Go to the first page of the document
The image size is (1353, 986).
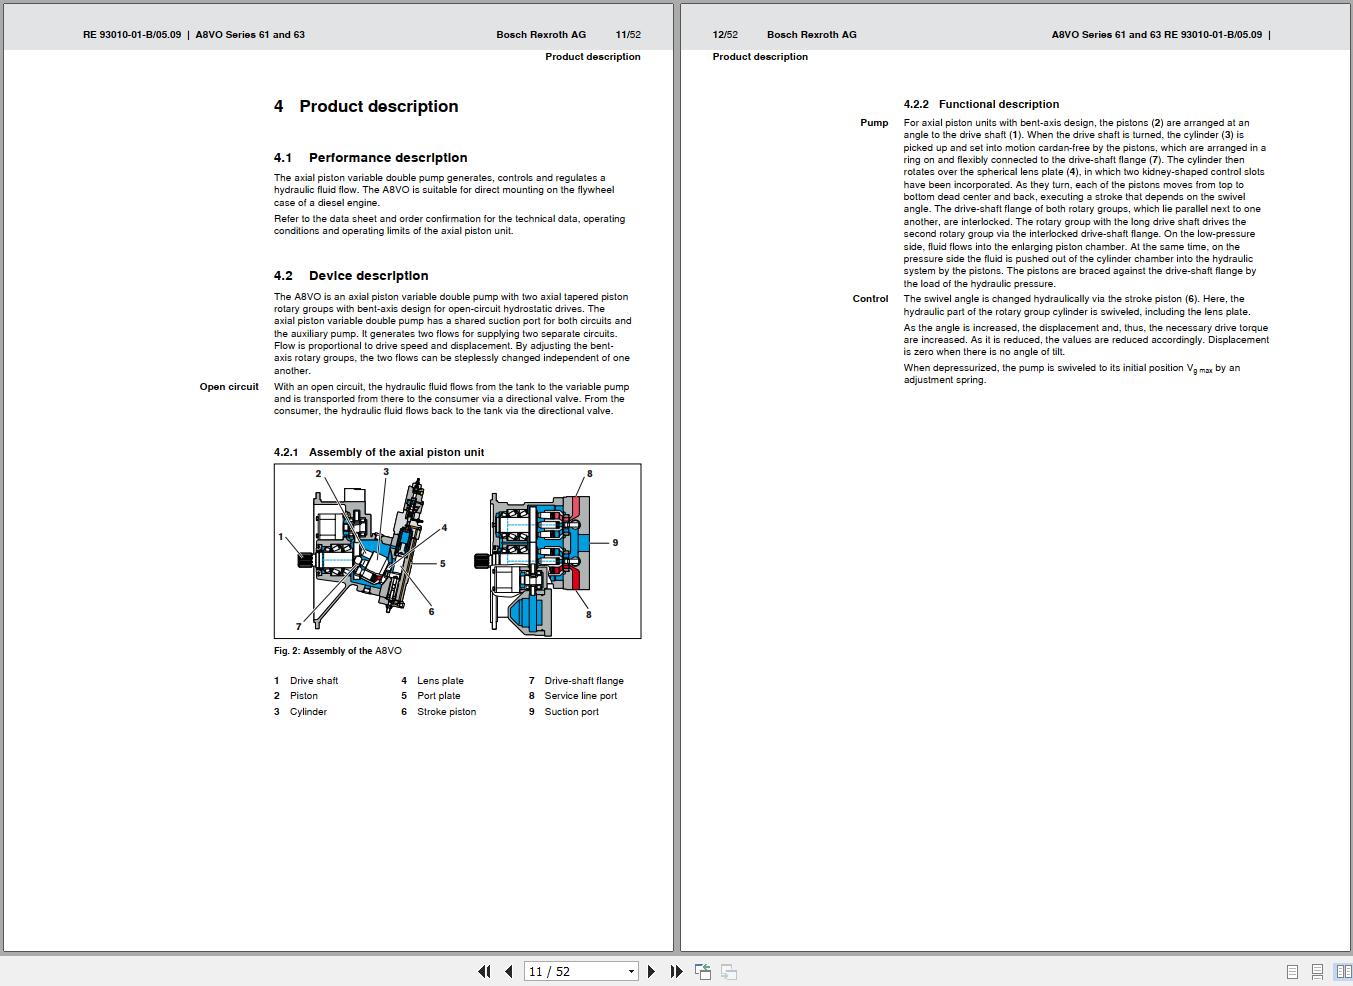[x=484, y=971]
